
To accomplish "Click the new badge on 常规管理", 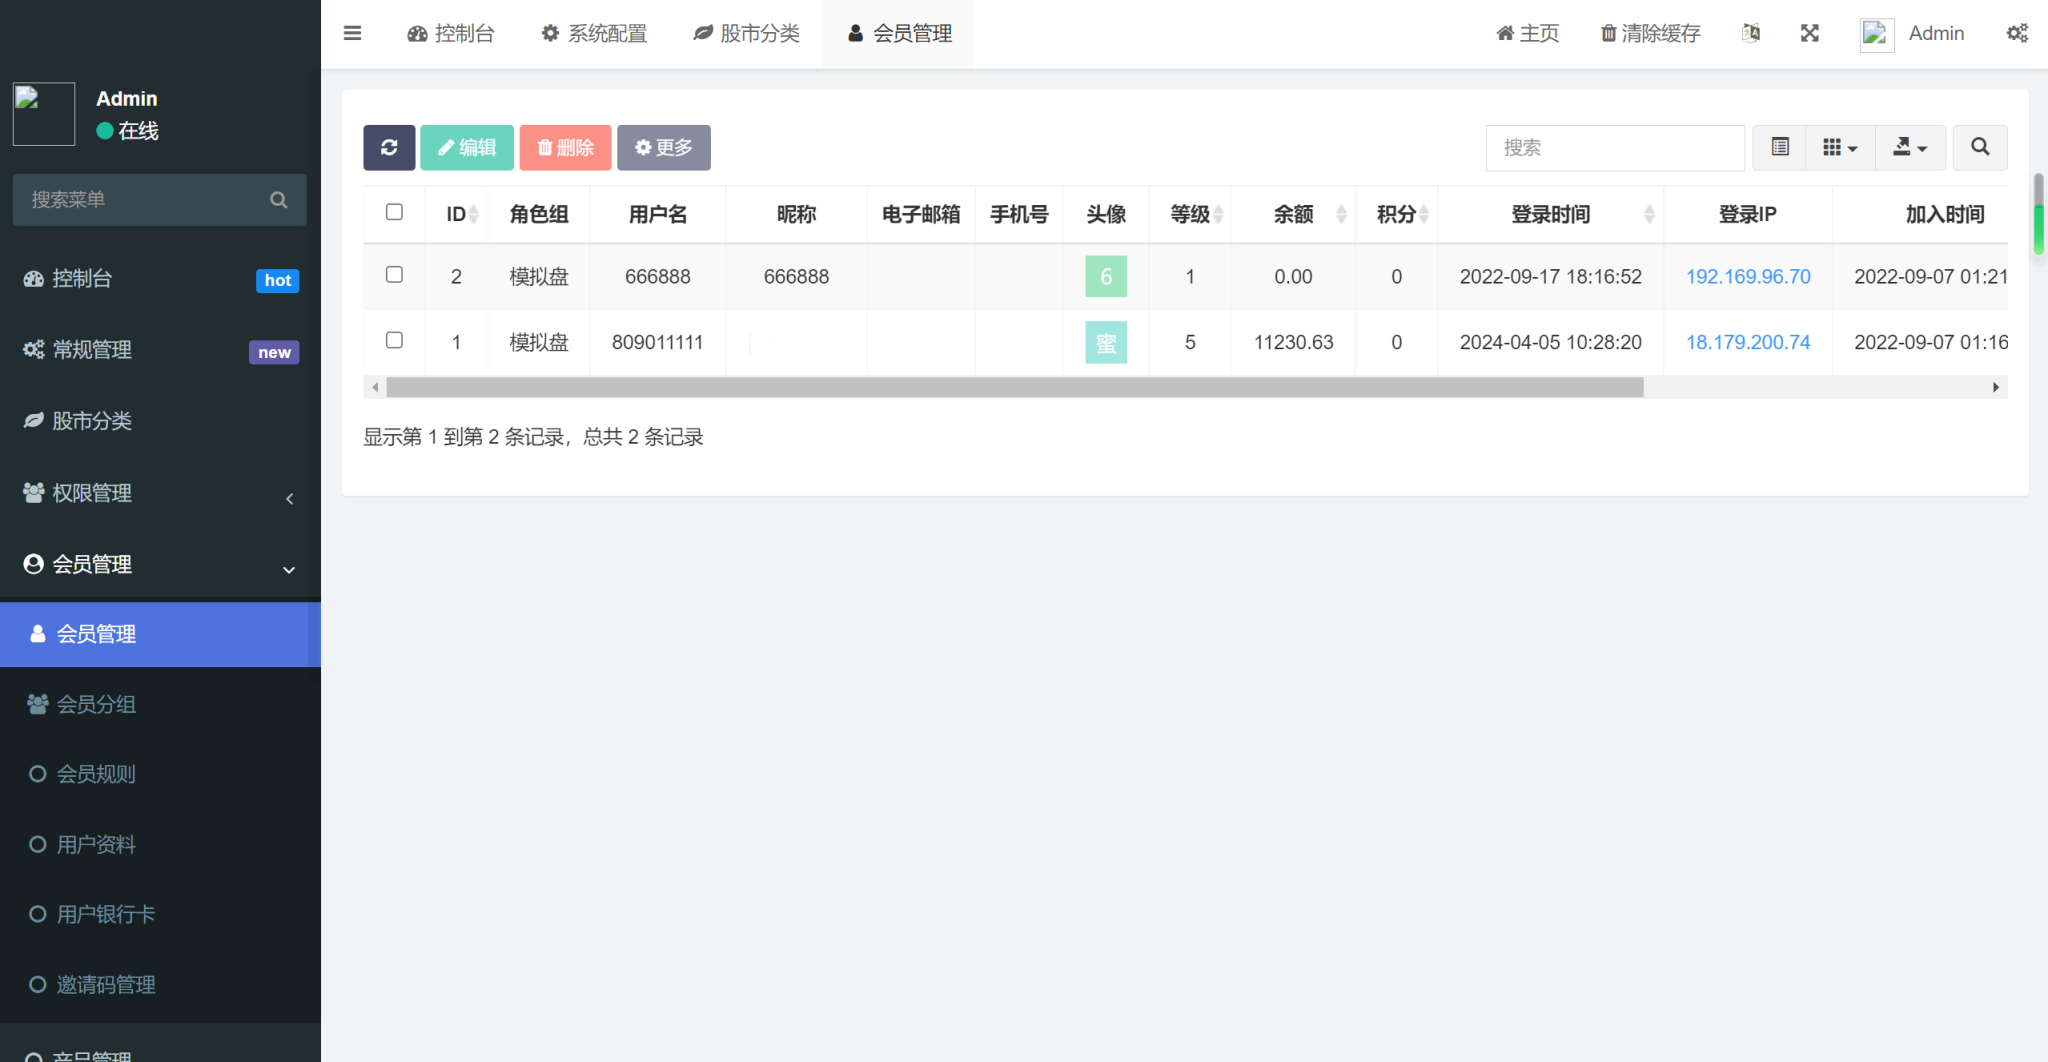I will click(274, 352).
